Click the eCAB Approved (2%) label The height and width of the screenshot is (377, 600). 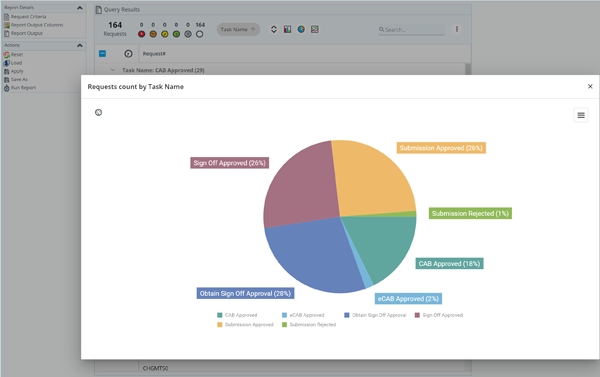408,299
